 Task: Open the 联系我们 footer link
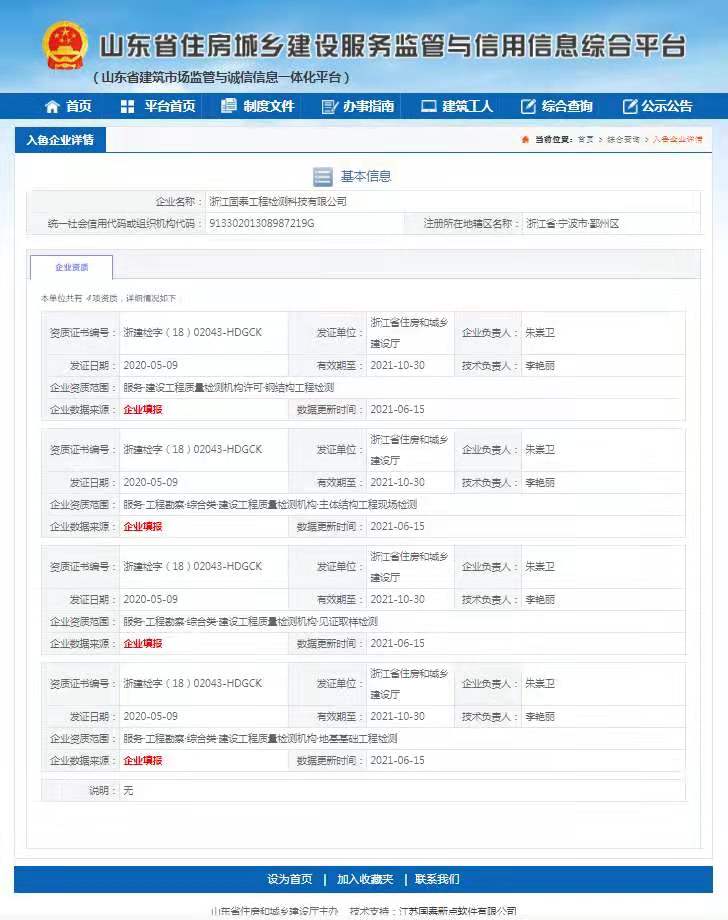[437, 879]
